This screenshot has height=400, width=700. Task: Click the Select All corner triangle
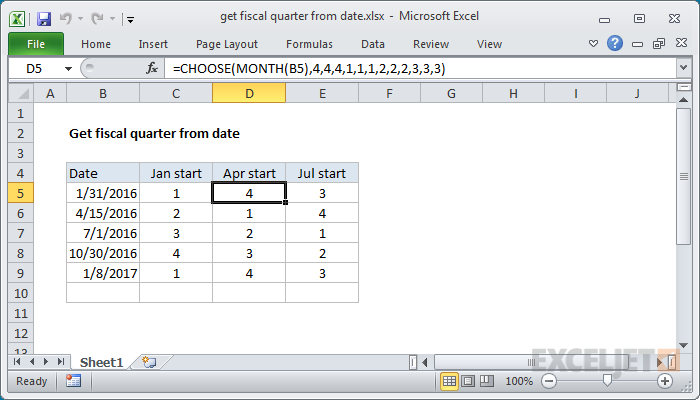[x=21, y=93]
